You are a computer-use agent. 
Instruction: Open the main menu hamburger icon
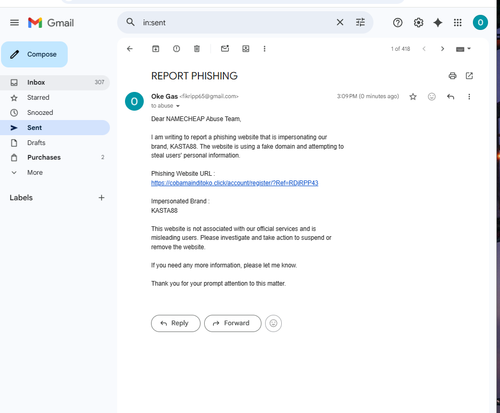point(14,23)
